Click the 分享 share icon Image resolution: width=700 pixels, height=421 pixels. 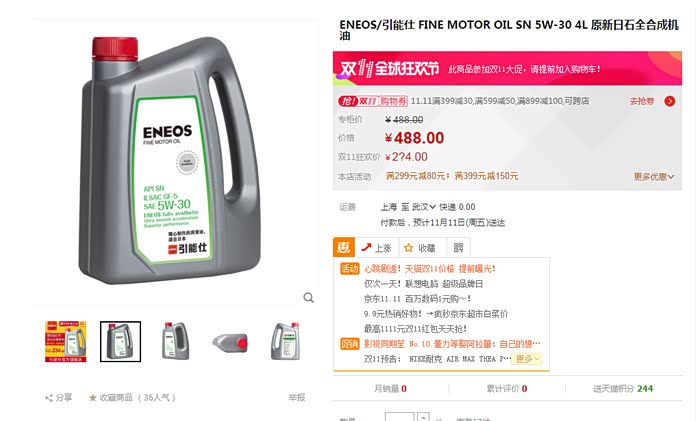[49, 397]
